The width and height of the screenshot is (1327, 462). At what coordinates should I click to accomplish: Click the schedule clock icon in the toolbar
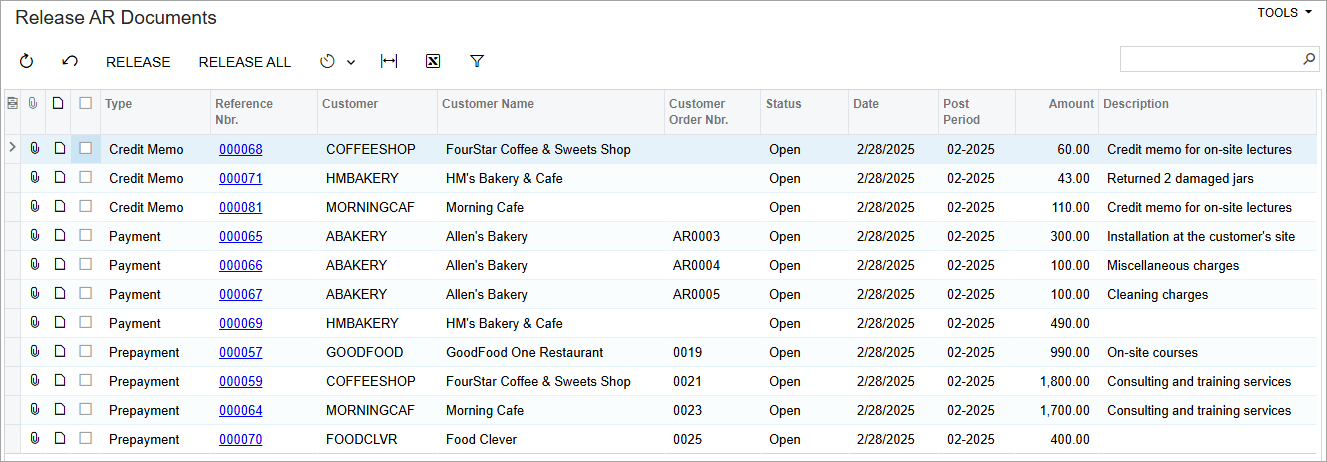click(x=327, y=62)
